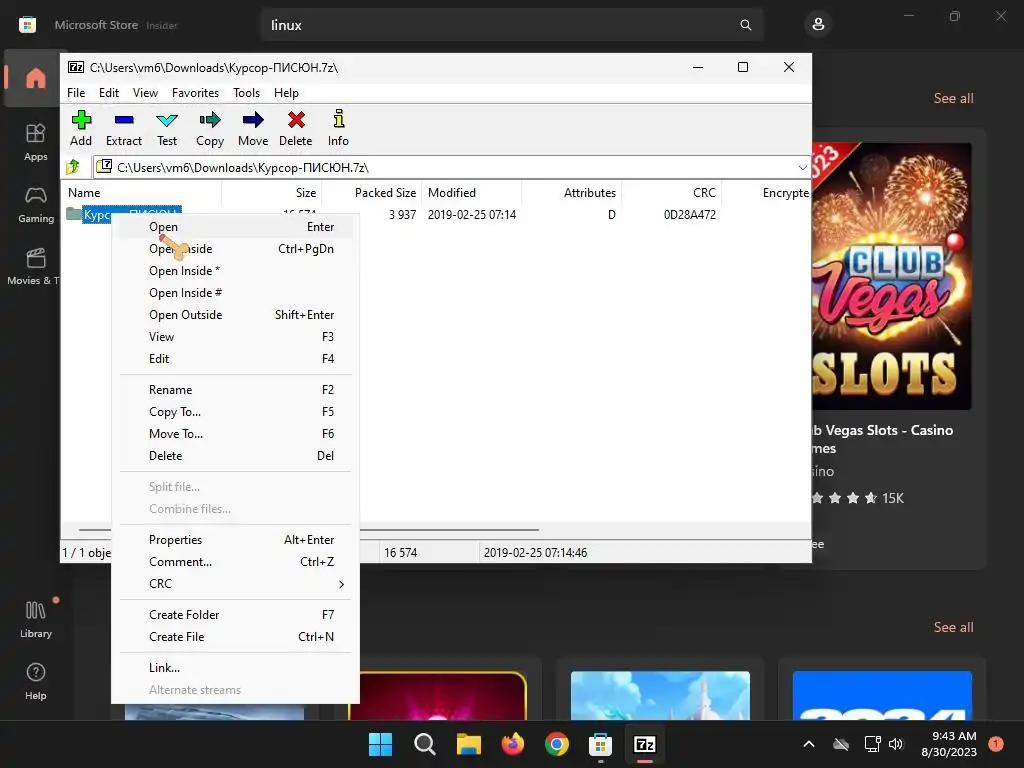
Task: Select Rename in the context menu
Action: pos(235,389)
